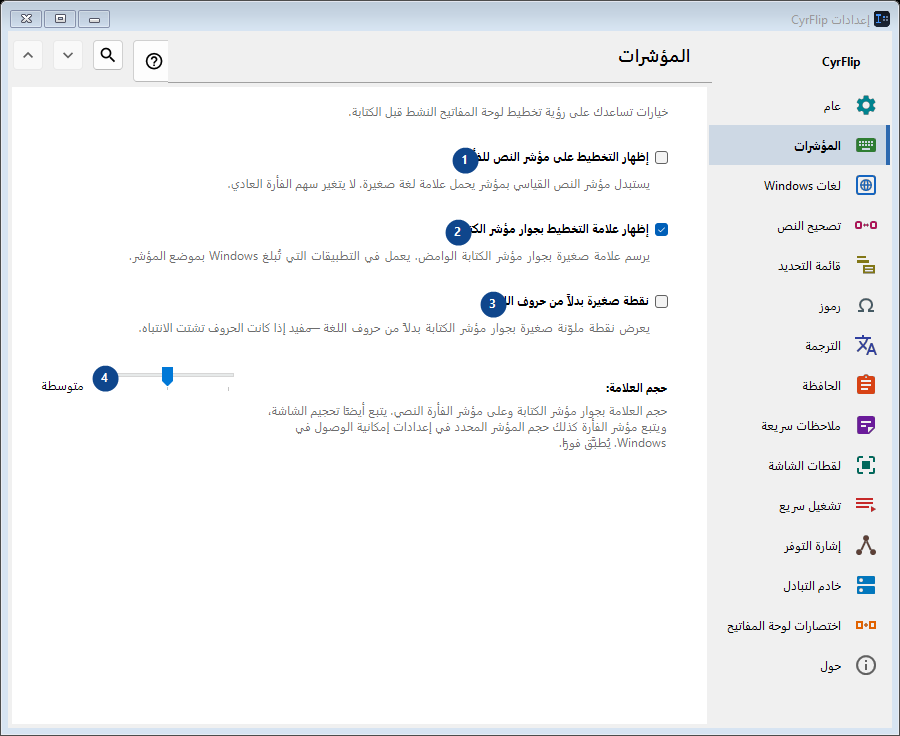900x736 pixels.
Task: Close the CyrFlip settings window
Action: click(x=26, y=19)
